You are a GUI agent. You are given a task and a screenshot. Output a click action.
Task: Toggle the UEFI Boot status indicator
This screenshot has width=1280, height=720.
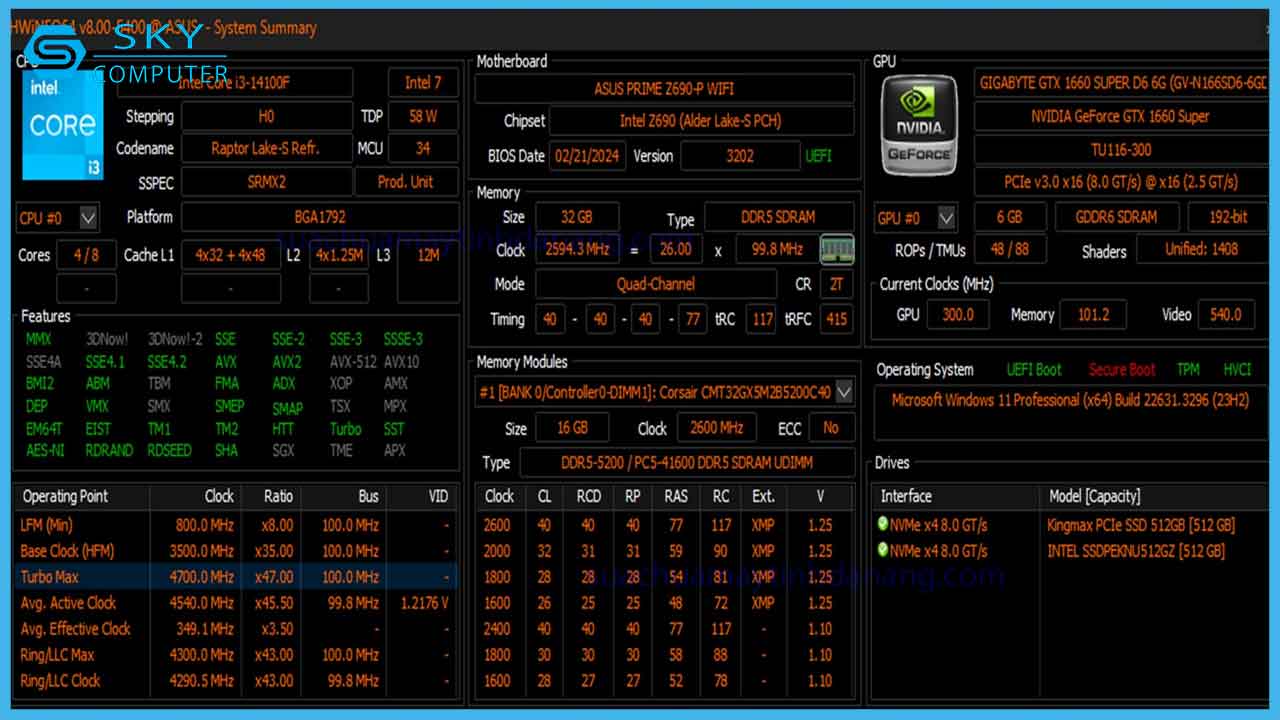click(x=1034, y=369)
